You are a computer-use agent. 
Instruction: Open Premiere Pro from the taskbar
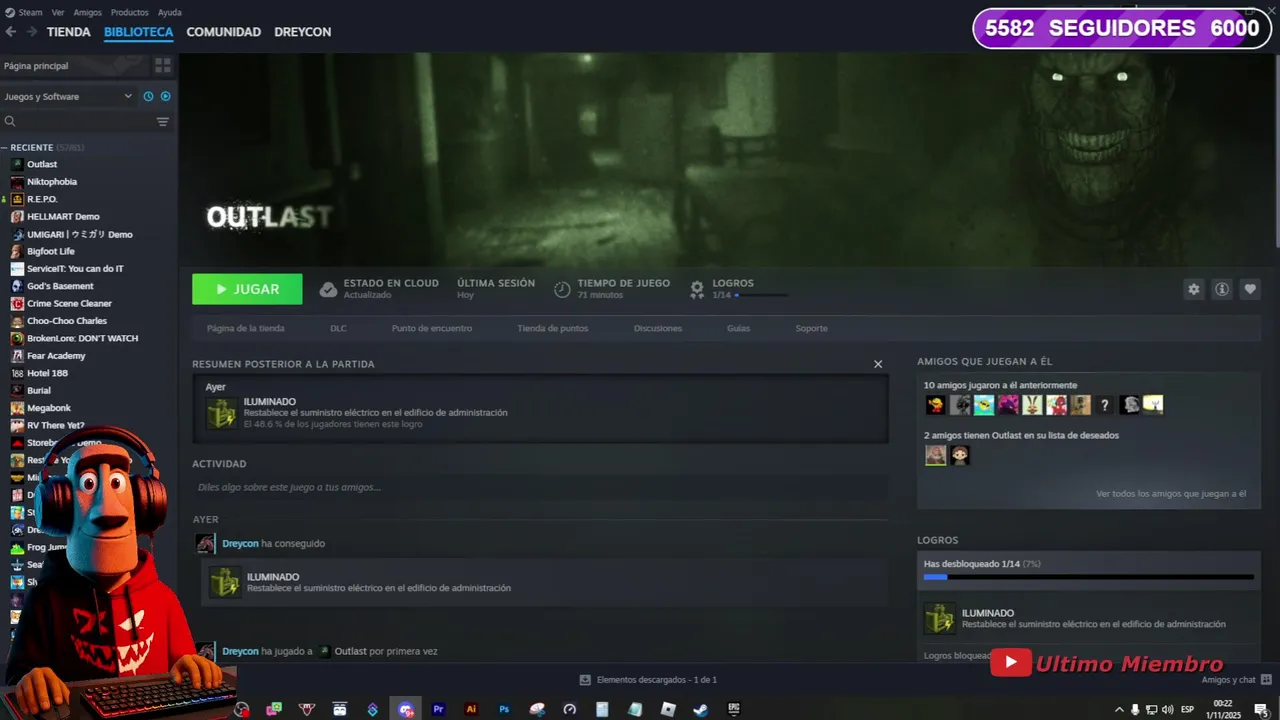click(438, 709)
